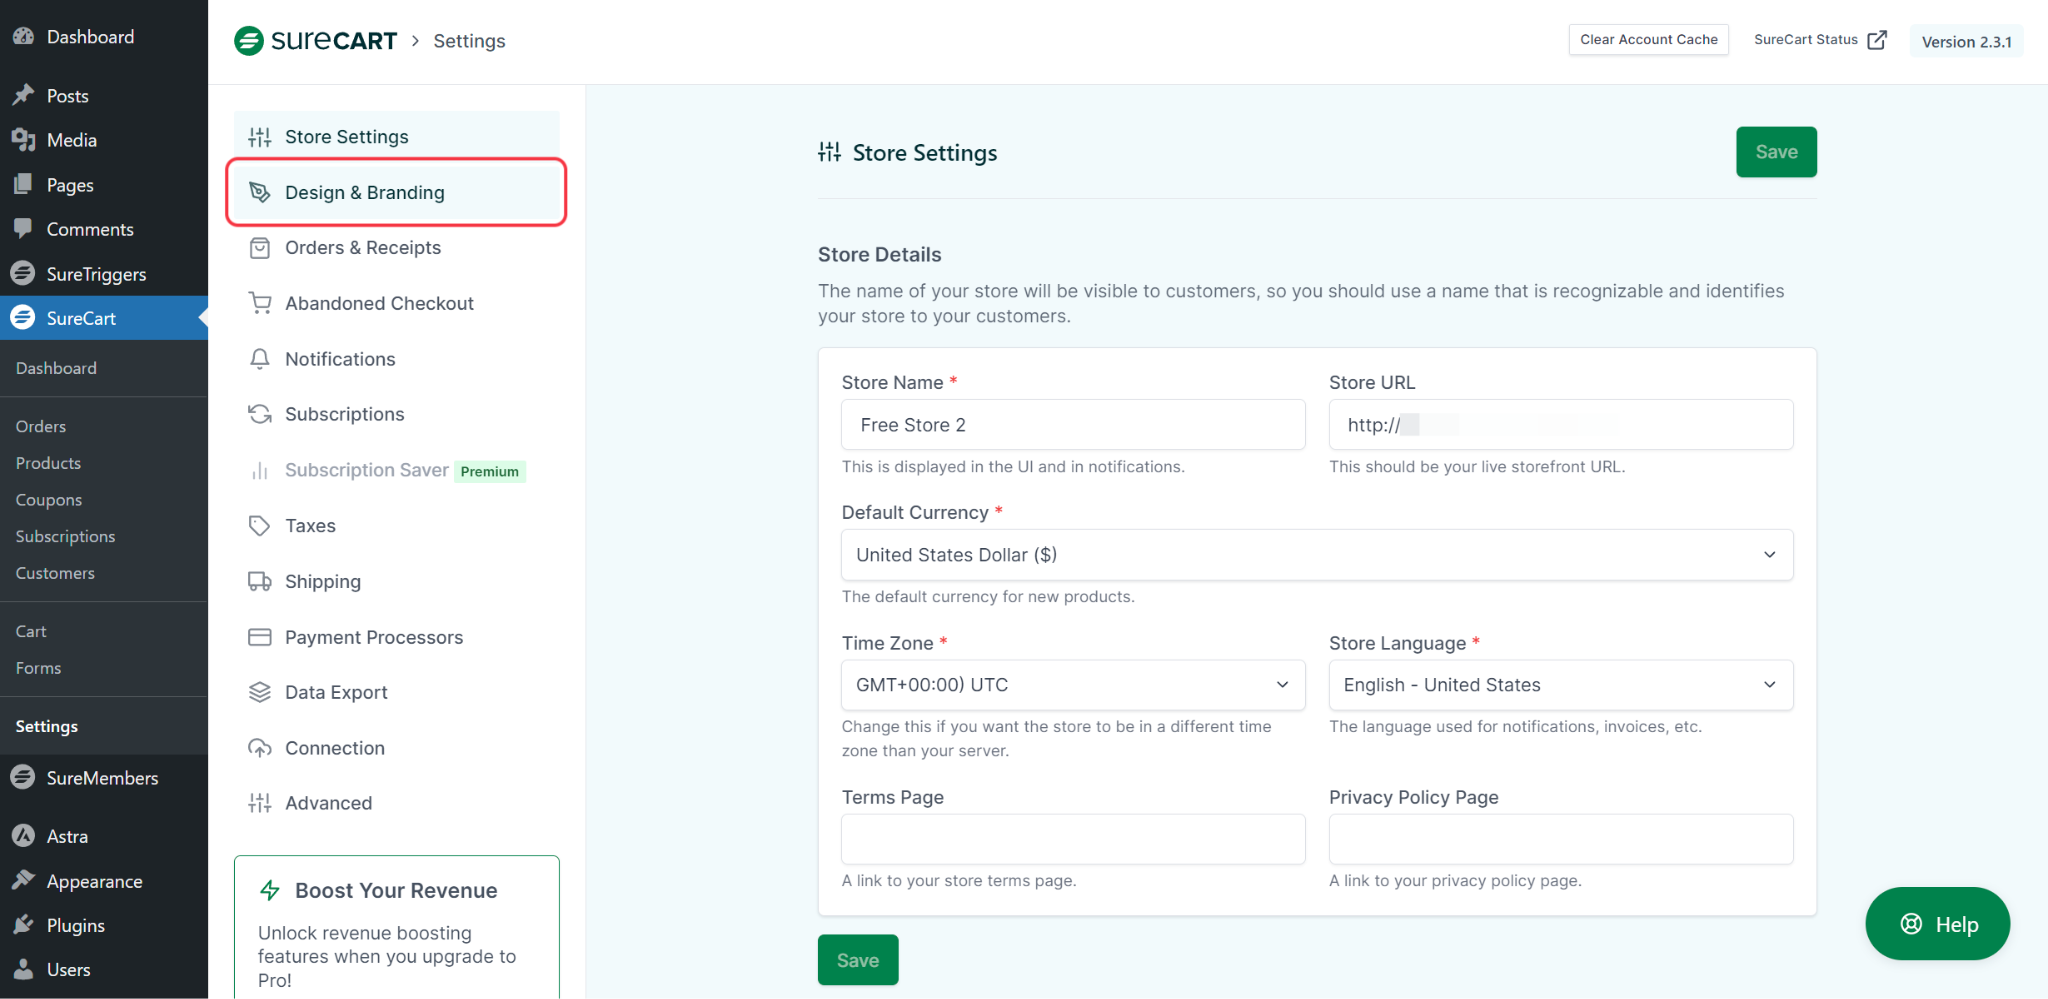Open Orders & Receipts settings
This screenshot has width=2048, height=999.
pyautogui.click(x=397, y=248)
